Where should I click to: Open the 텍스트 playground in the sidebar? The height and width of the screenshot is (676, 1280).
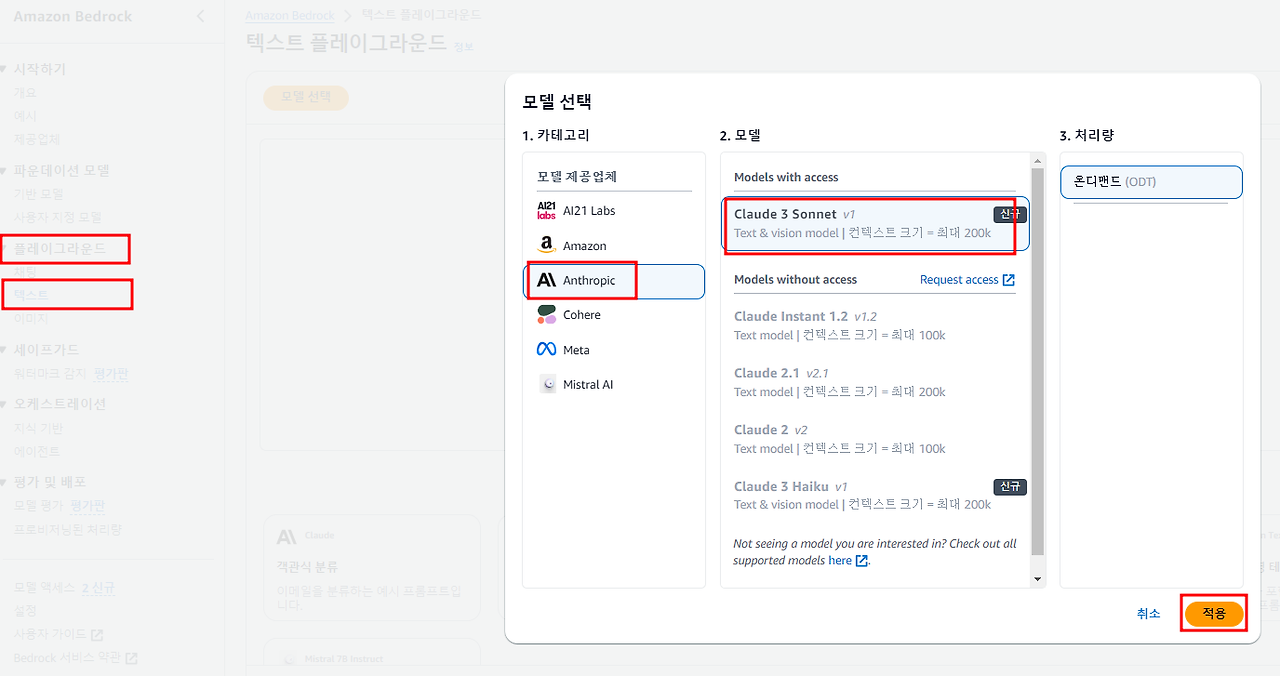pos(31,295)
